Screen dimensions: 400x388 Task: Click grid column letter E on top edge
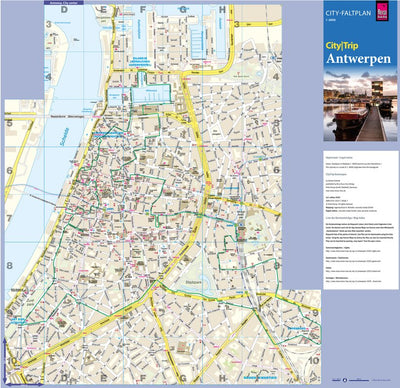click(104, 9)
